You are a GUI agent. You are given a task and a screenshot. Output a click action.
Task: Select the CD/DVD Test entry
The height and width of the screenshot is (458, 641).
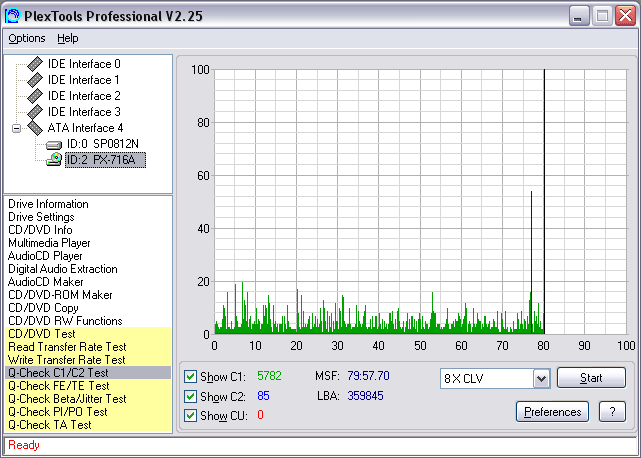point(87,334)
